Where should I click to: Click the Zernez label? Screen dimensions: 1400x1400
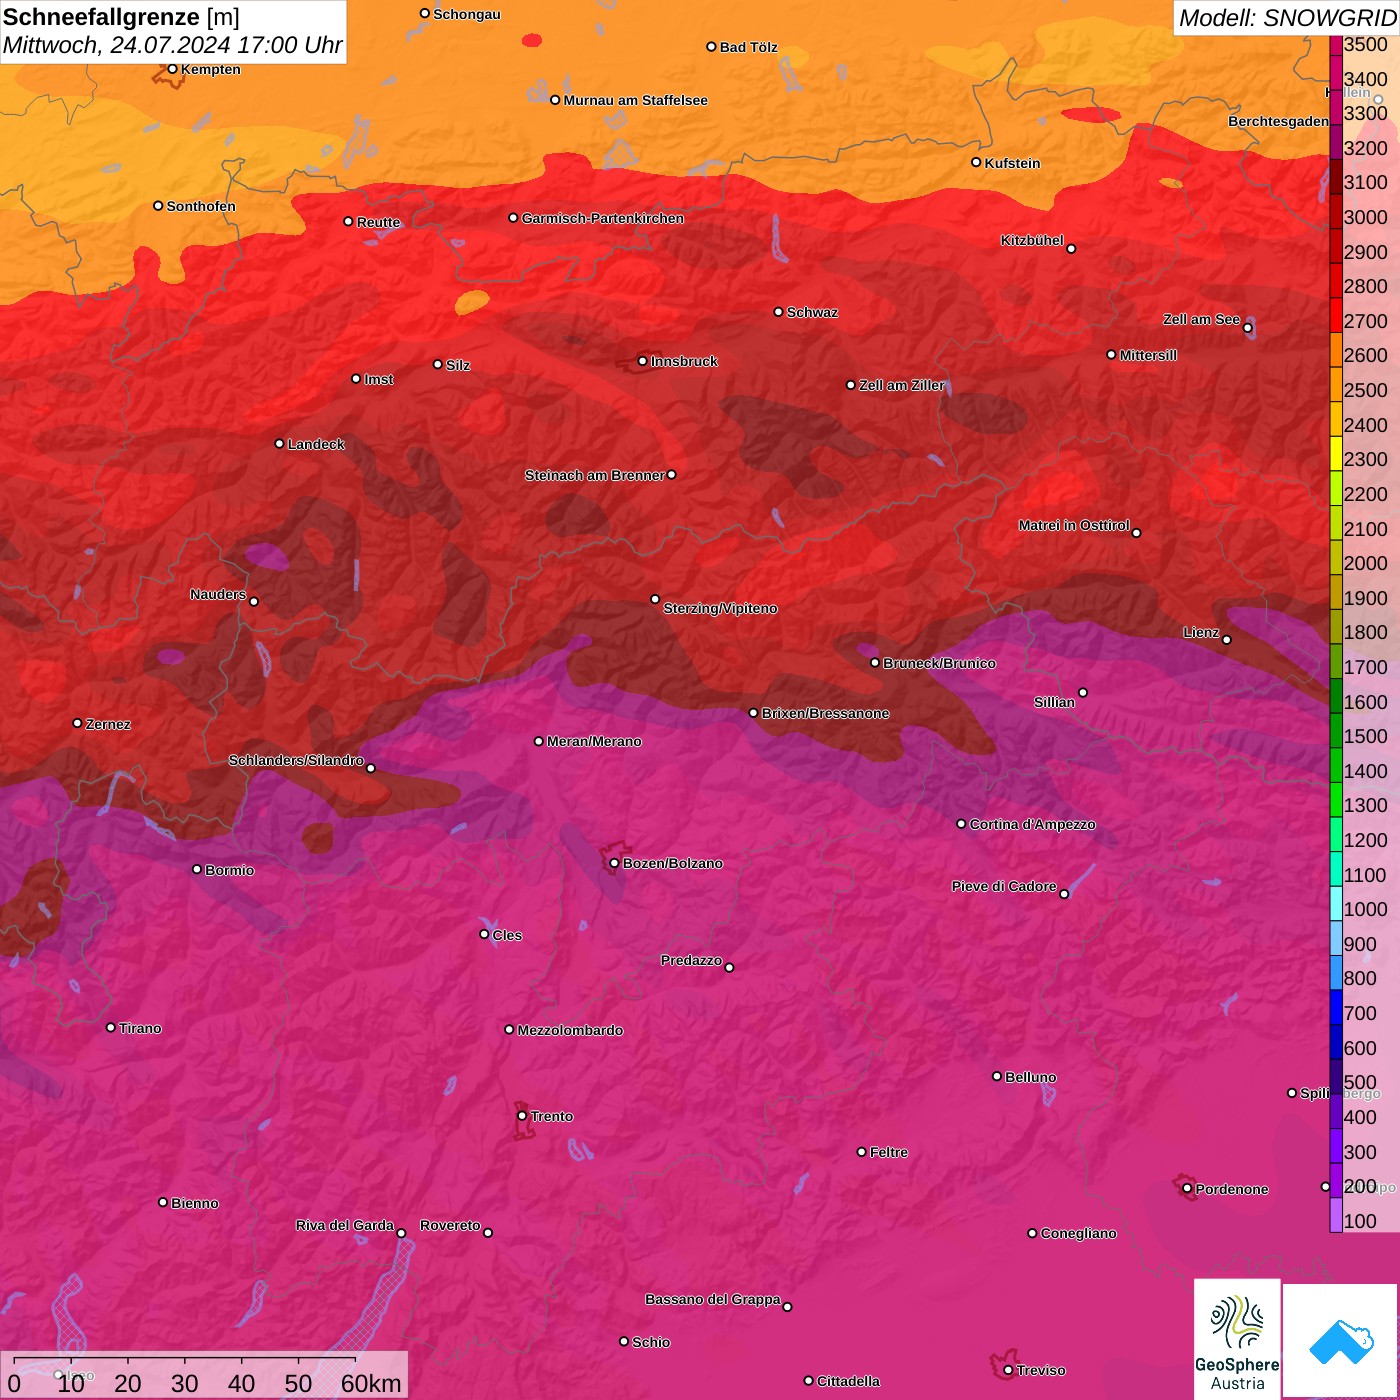pos(108,724)
